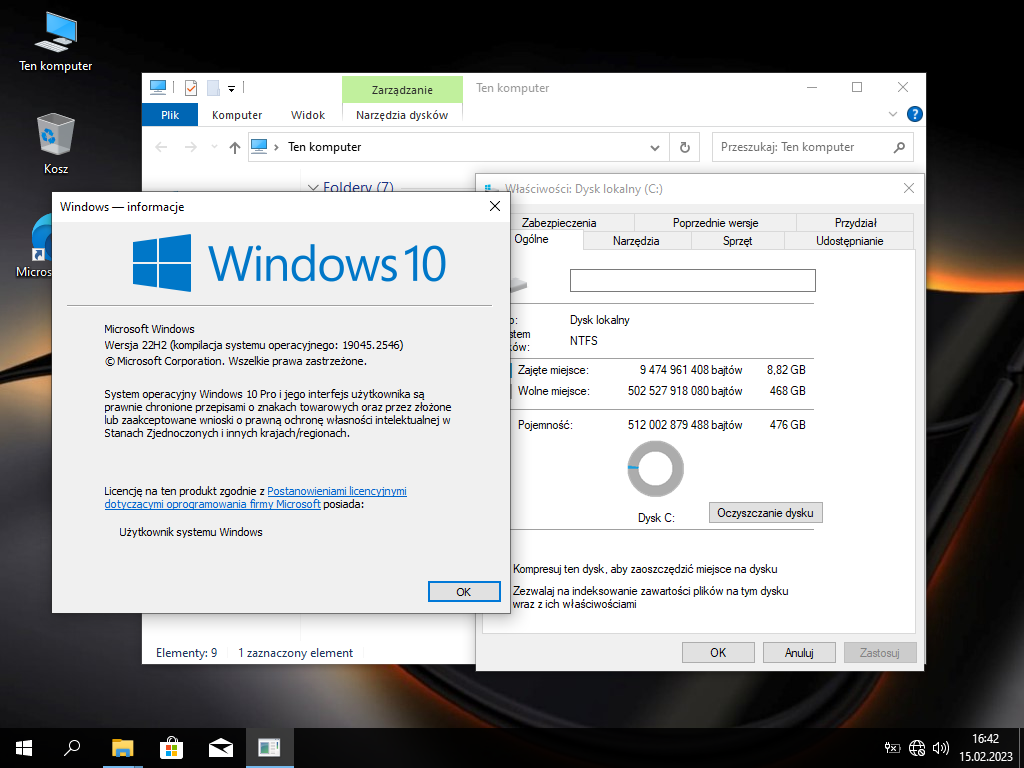Viewport: 1024px width, 768px height.
Task: Go up one folder level with the arrow
Action: pos(235,147)
